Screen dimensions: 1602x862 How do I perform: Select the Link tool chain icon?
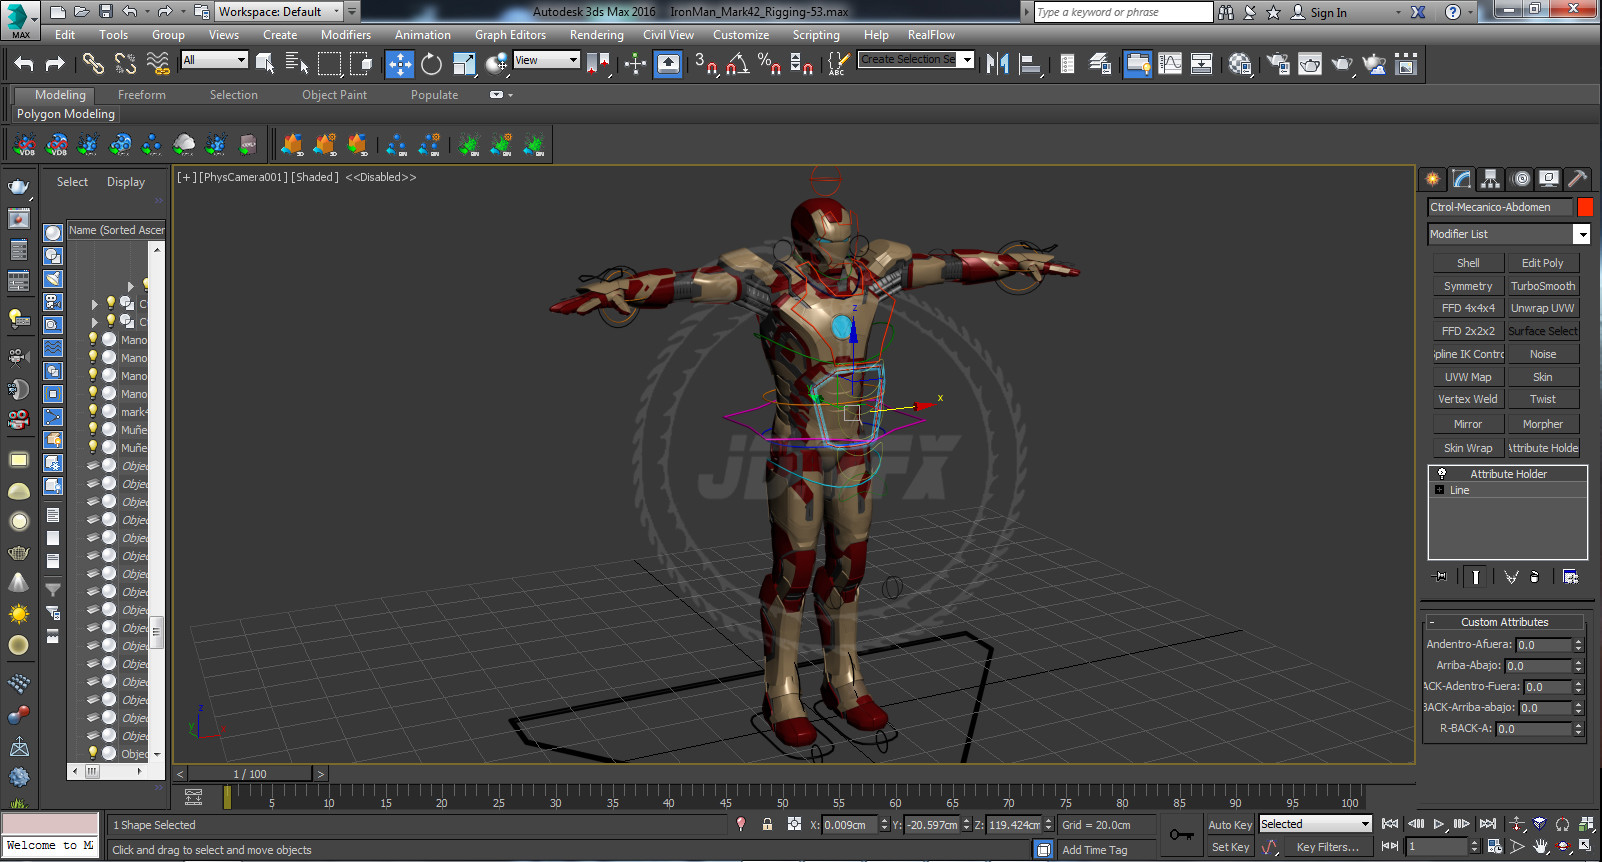tap(93, 64)
